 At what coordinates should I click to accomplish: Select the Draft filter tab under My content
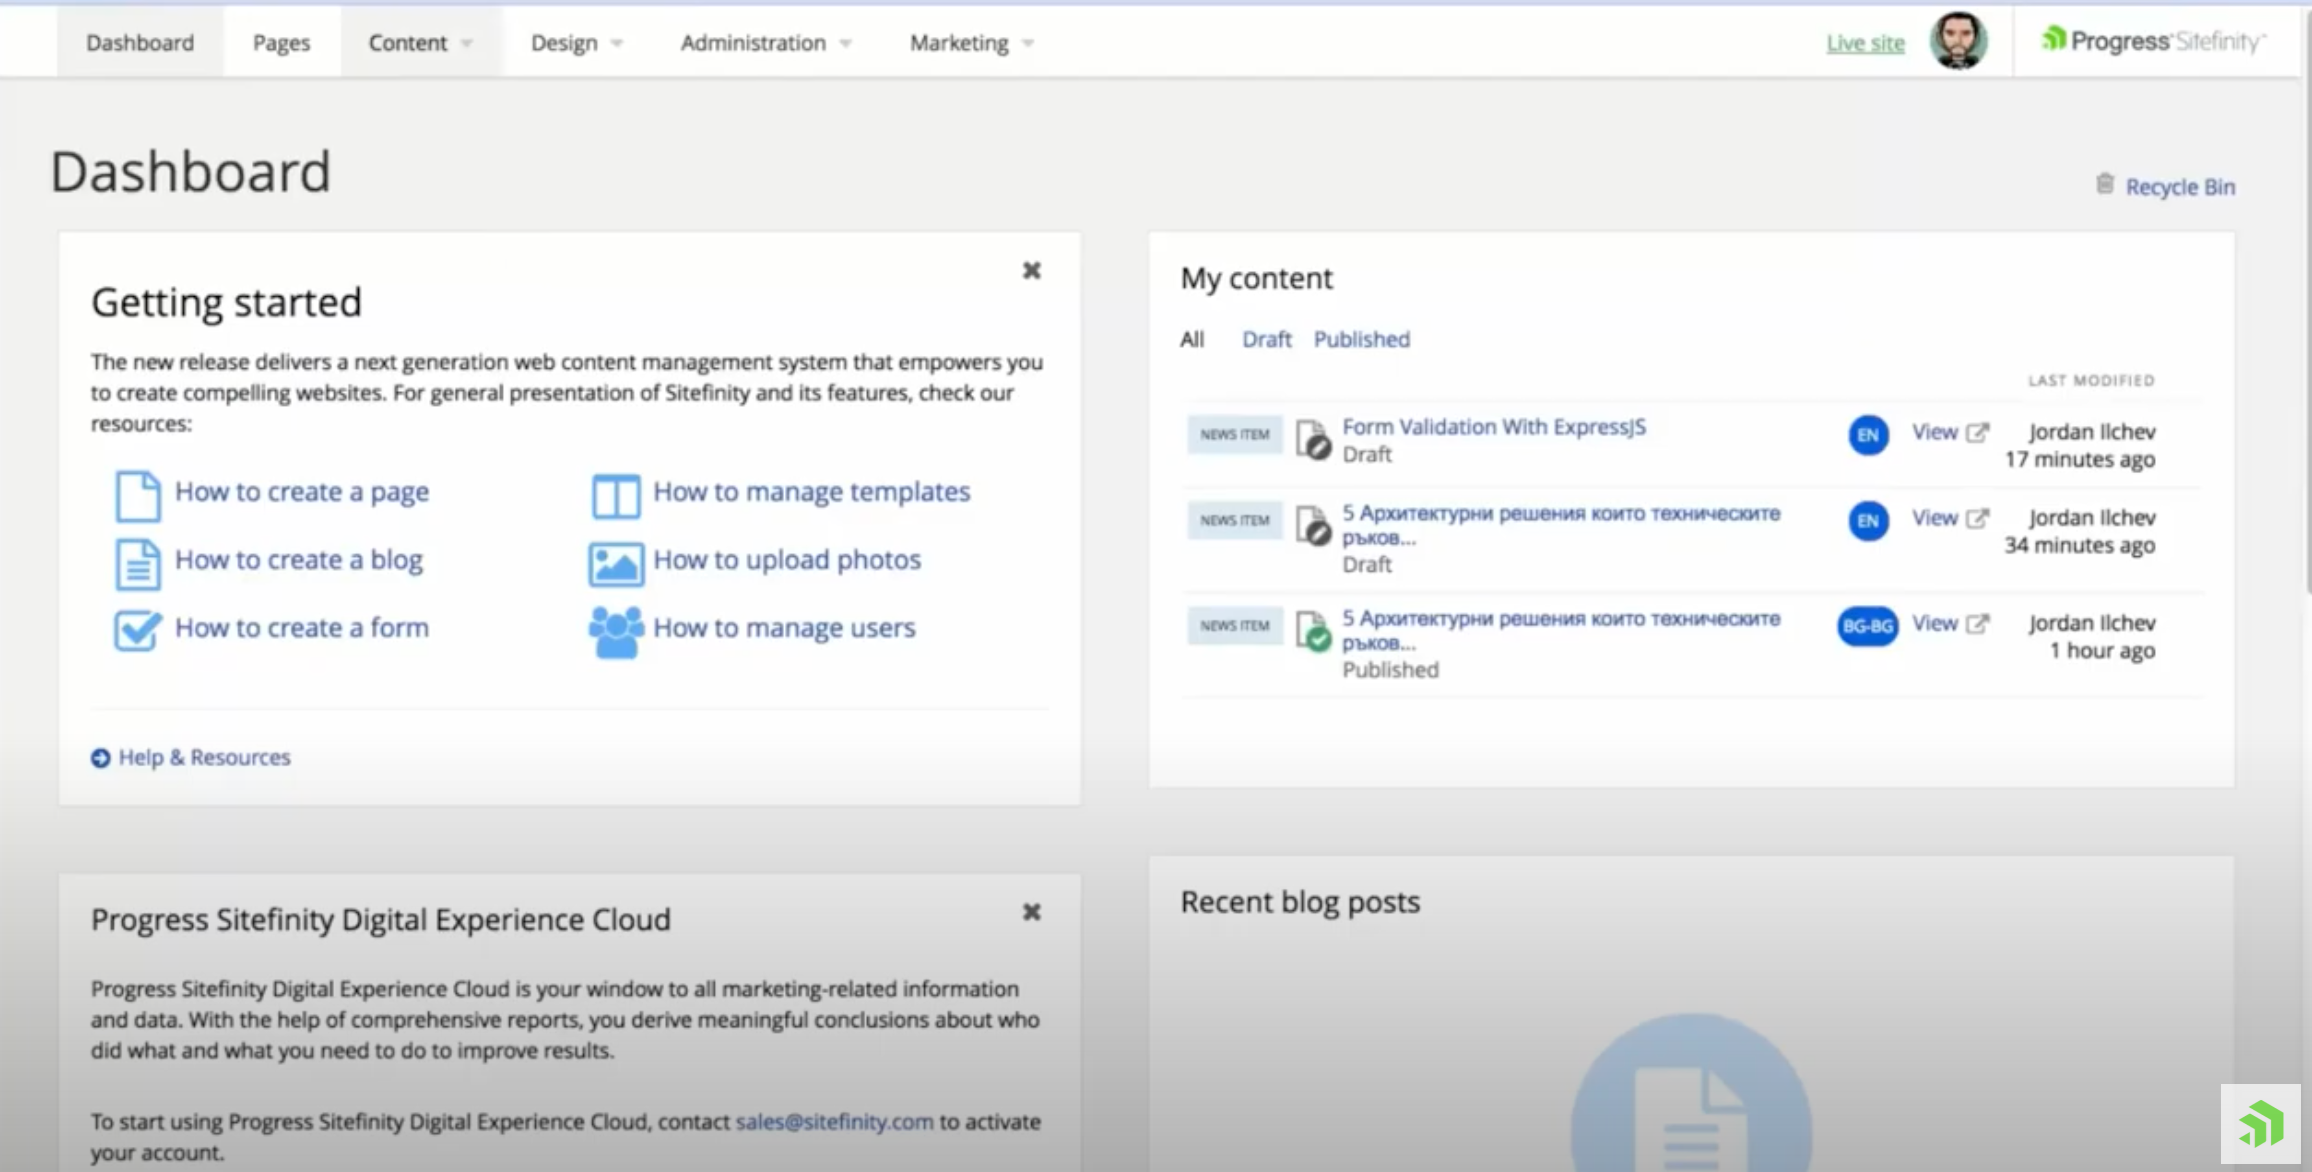(x=1266, y=339)
